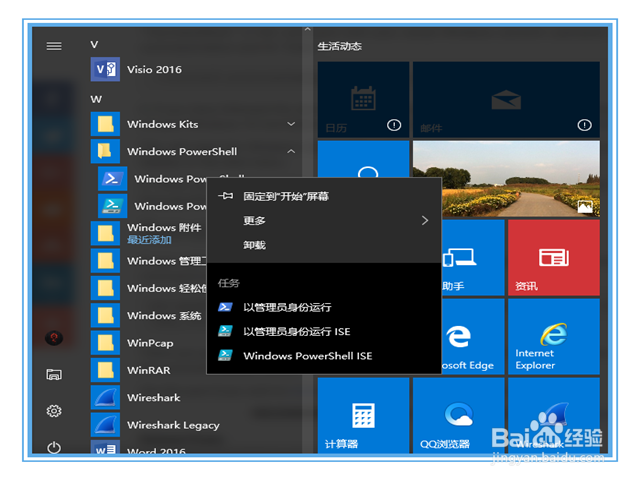Click the Windows 系统 folder icon
Image resolution: width=640 pixels, height=480 pixels.
[105, 316]
